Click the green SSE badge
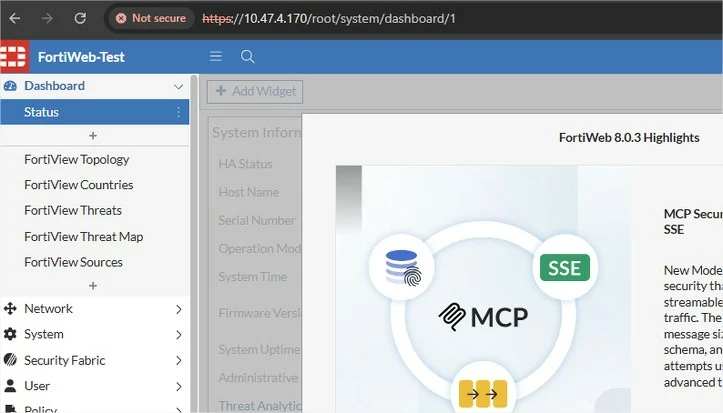Image resolution: width=723 pixels, height=413 pixels. click(x=564, y=268)
